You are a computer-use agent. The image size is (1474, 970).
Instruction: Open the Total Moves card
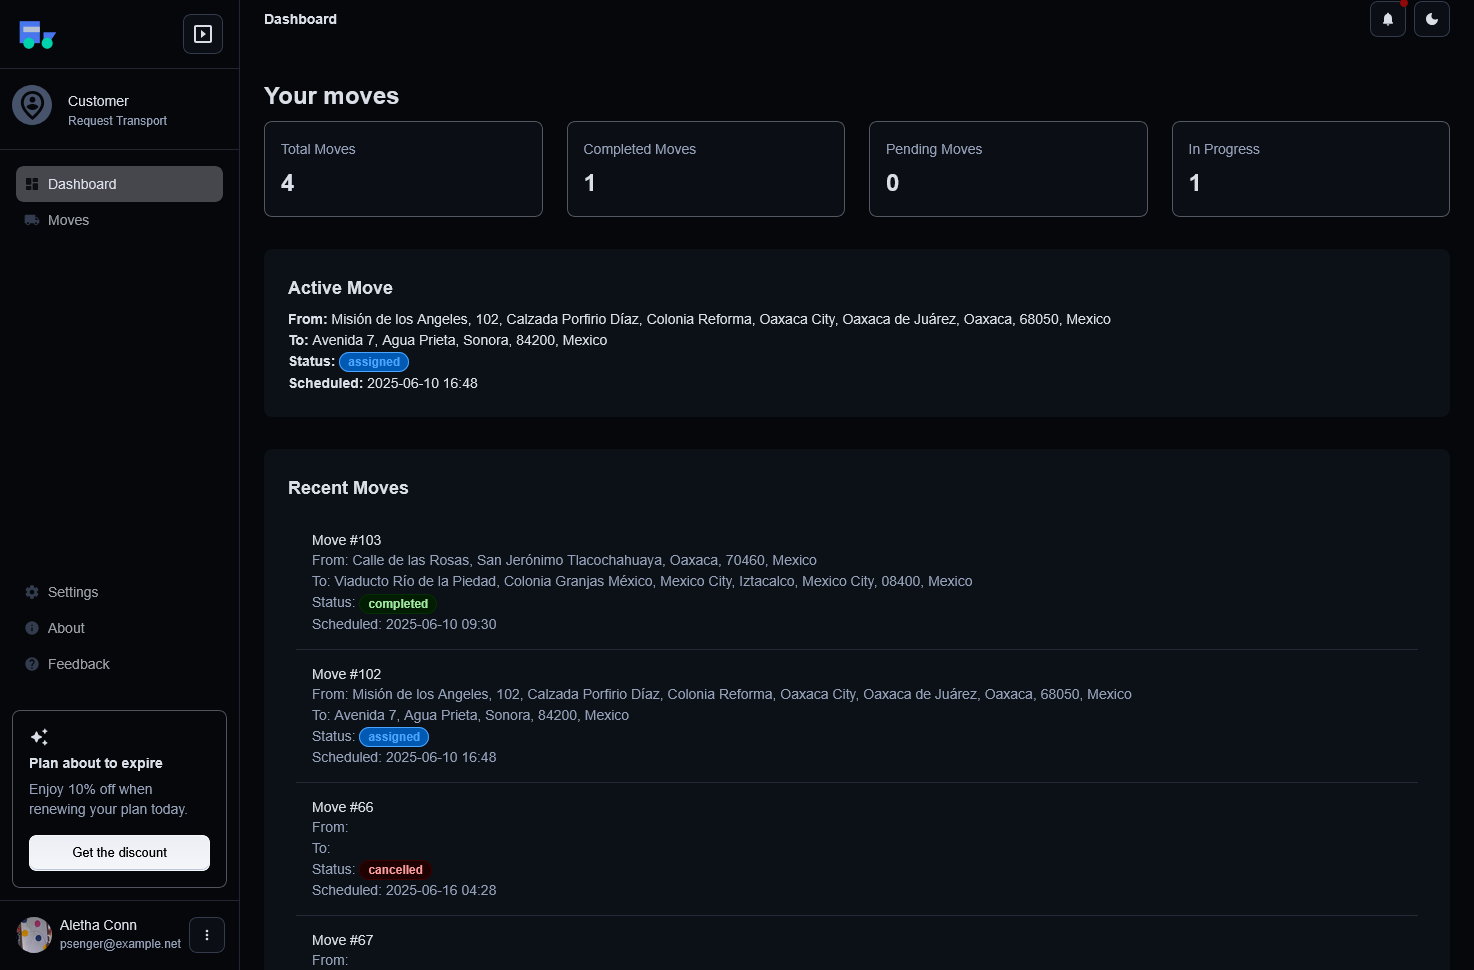403,169
